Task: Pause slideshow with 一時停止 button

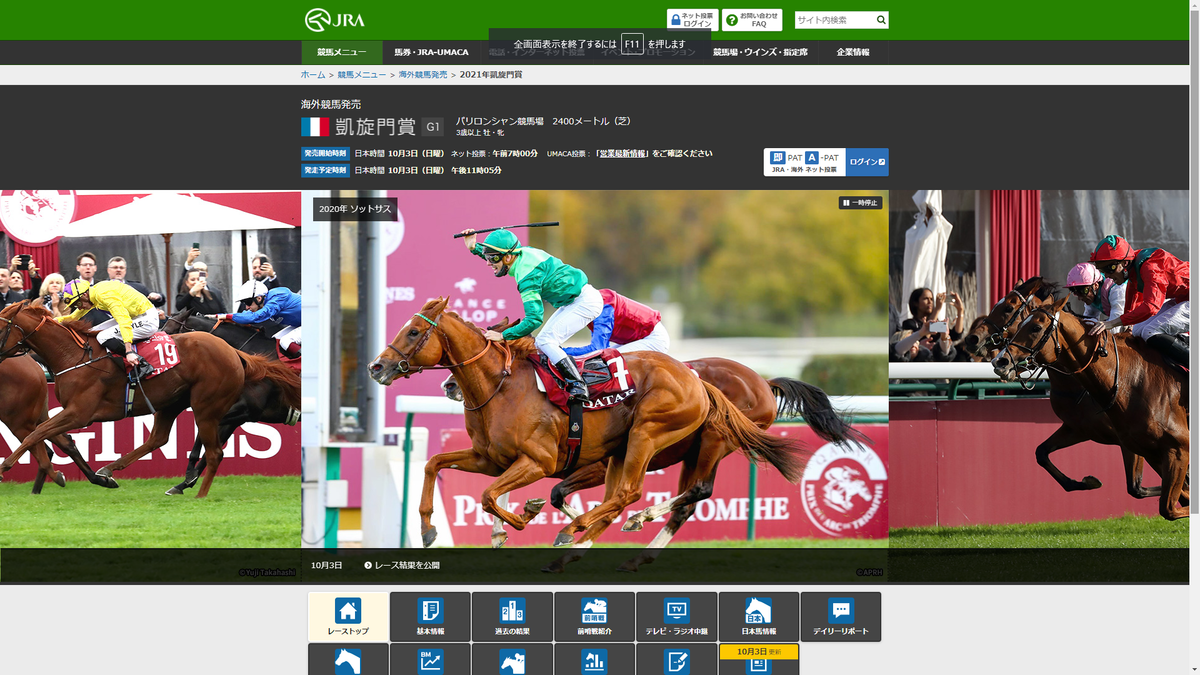Action: 860,203
